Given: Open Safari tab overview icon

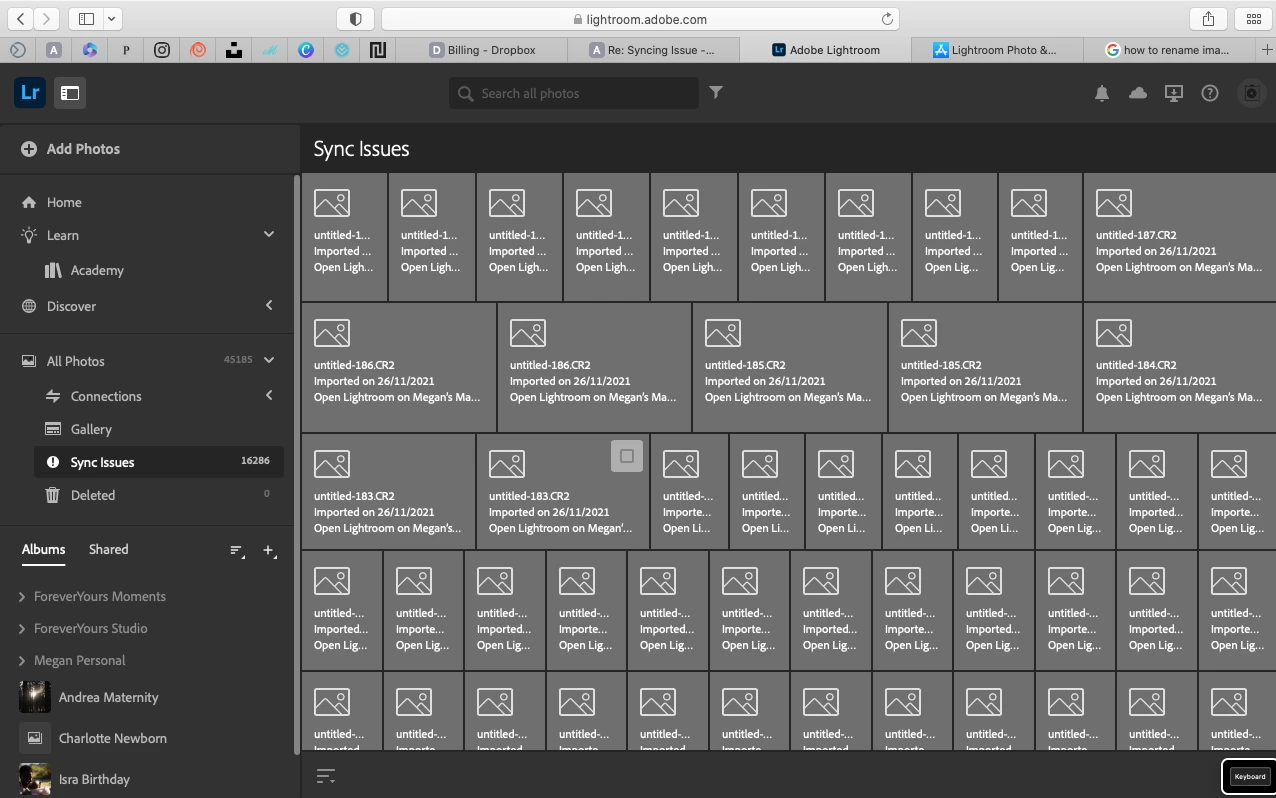Looking at the screenshot, I should [1253, 18].
